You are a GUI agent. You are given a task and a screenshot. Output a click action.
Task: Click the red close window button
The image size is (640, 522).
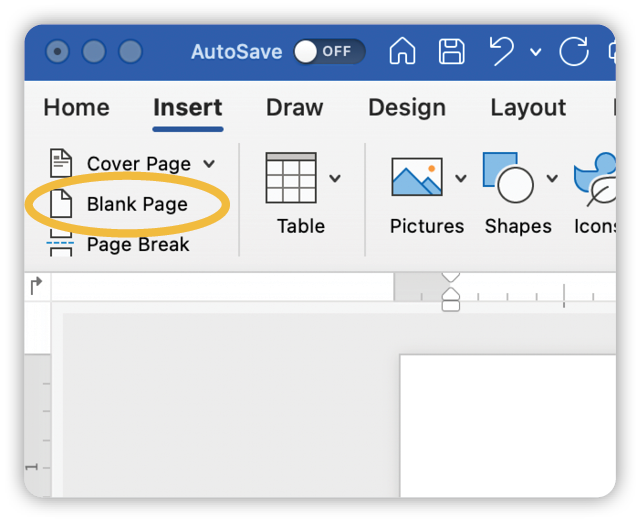coord(58,52)
